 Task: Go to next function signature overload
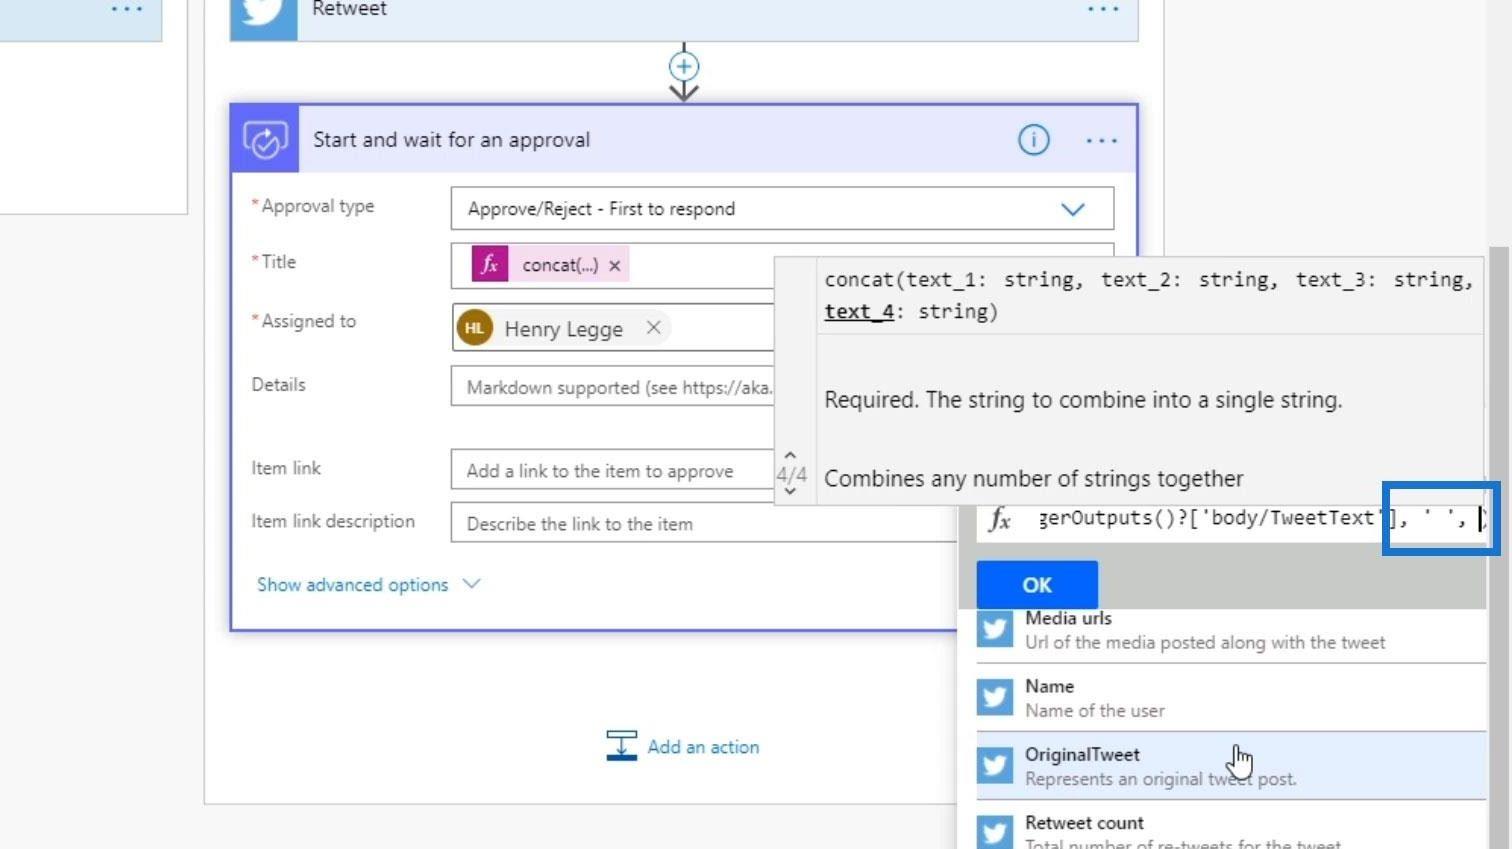click(790, 491)
